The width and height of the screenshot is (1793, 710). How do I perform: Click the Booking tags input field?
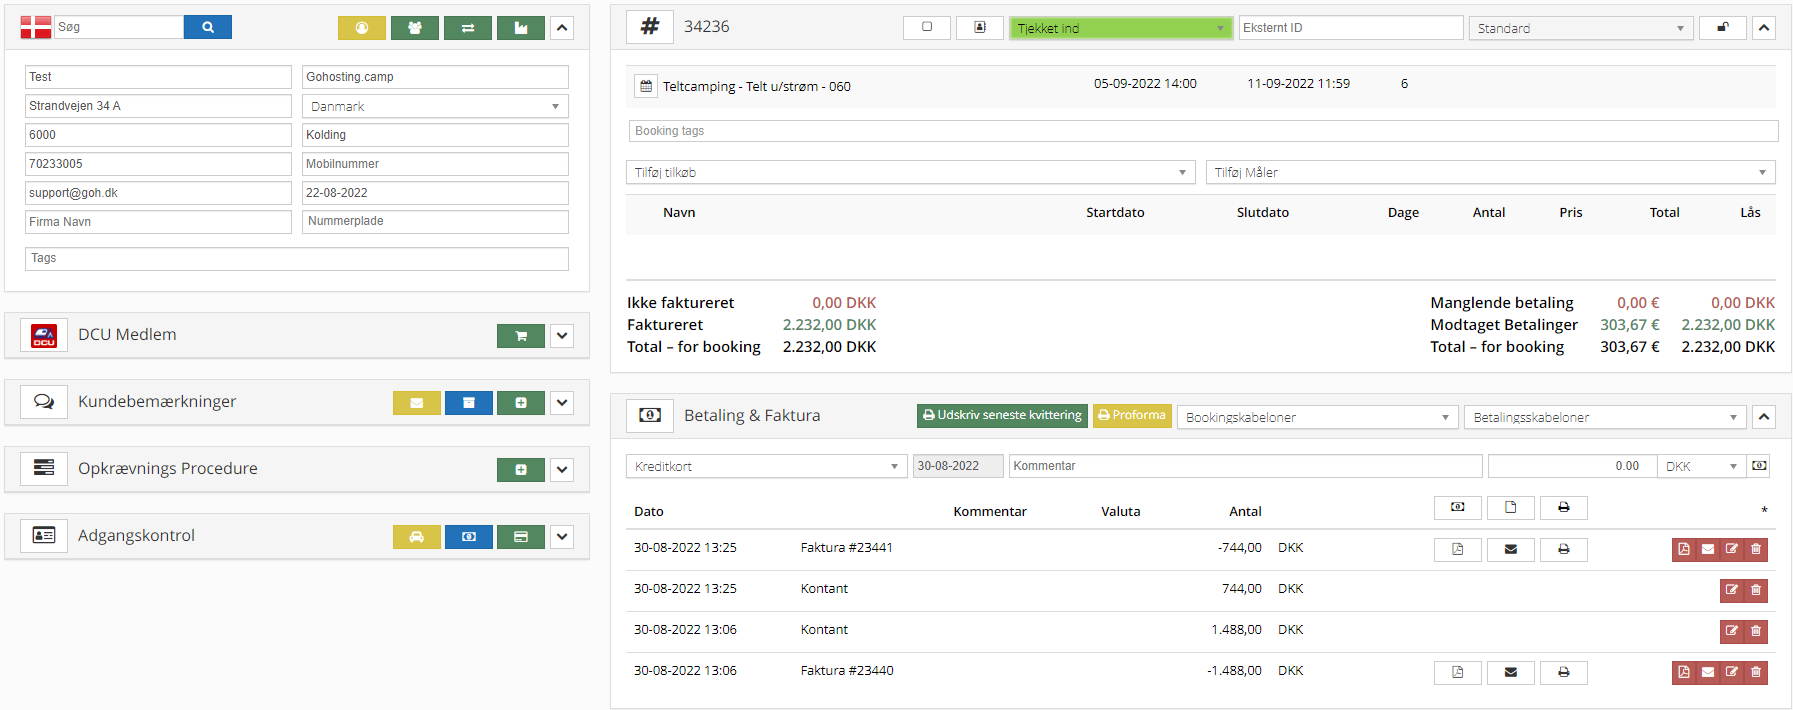[1203, 131]
